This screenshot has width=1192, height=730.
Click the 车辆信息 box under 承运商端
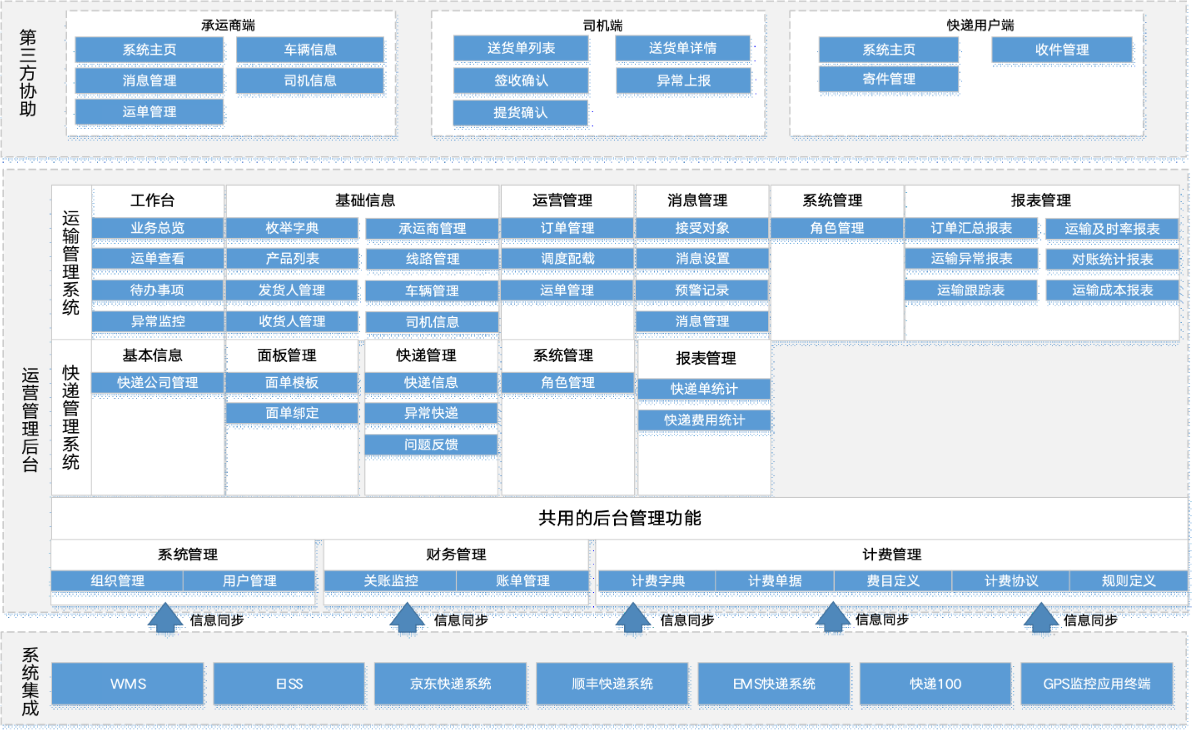[310, 49]
